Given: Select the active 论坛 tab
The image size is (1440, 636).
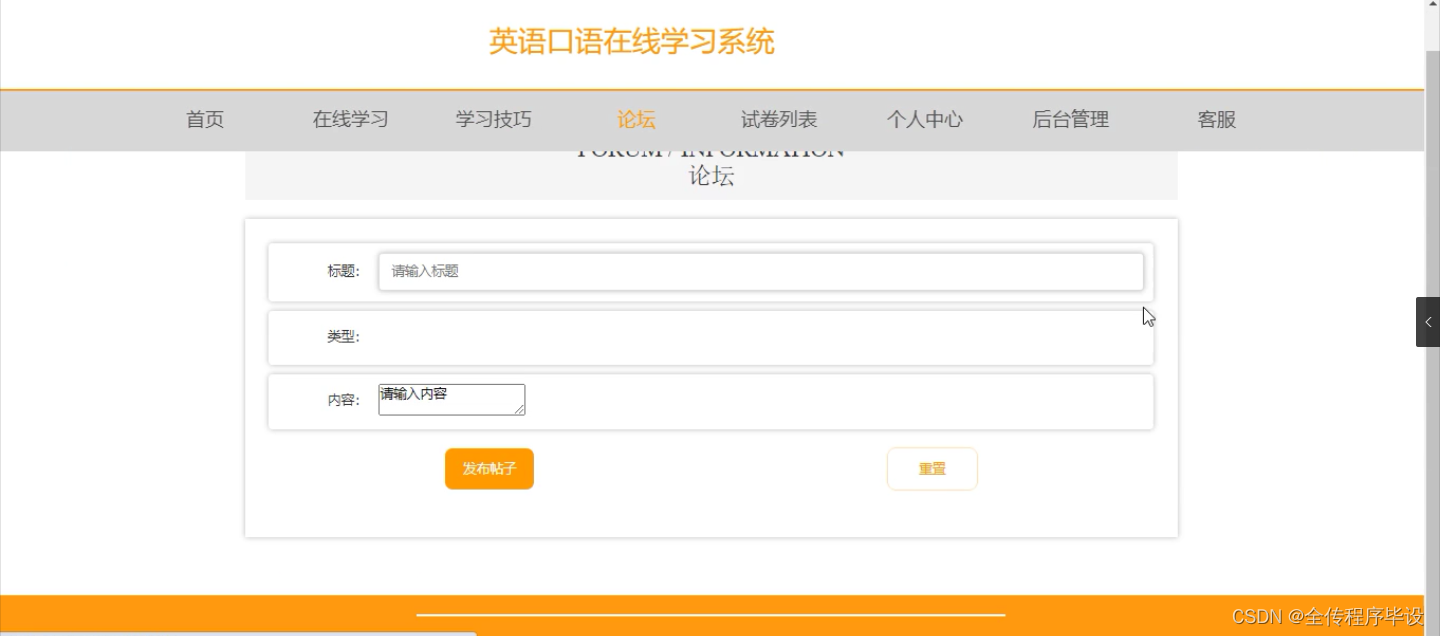Looking at the screenshot, I should point(635,119).
